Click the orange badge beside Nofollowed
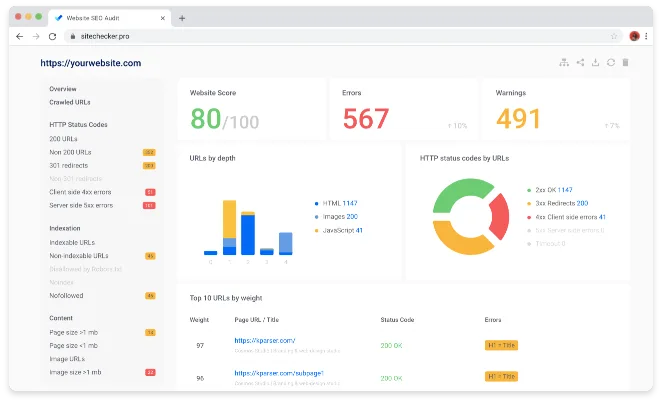662x403 pixels. [x=150, y=296]
